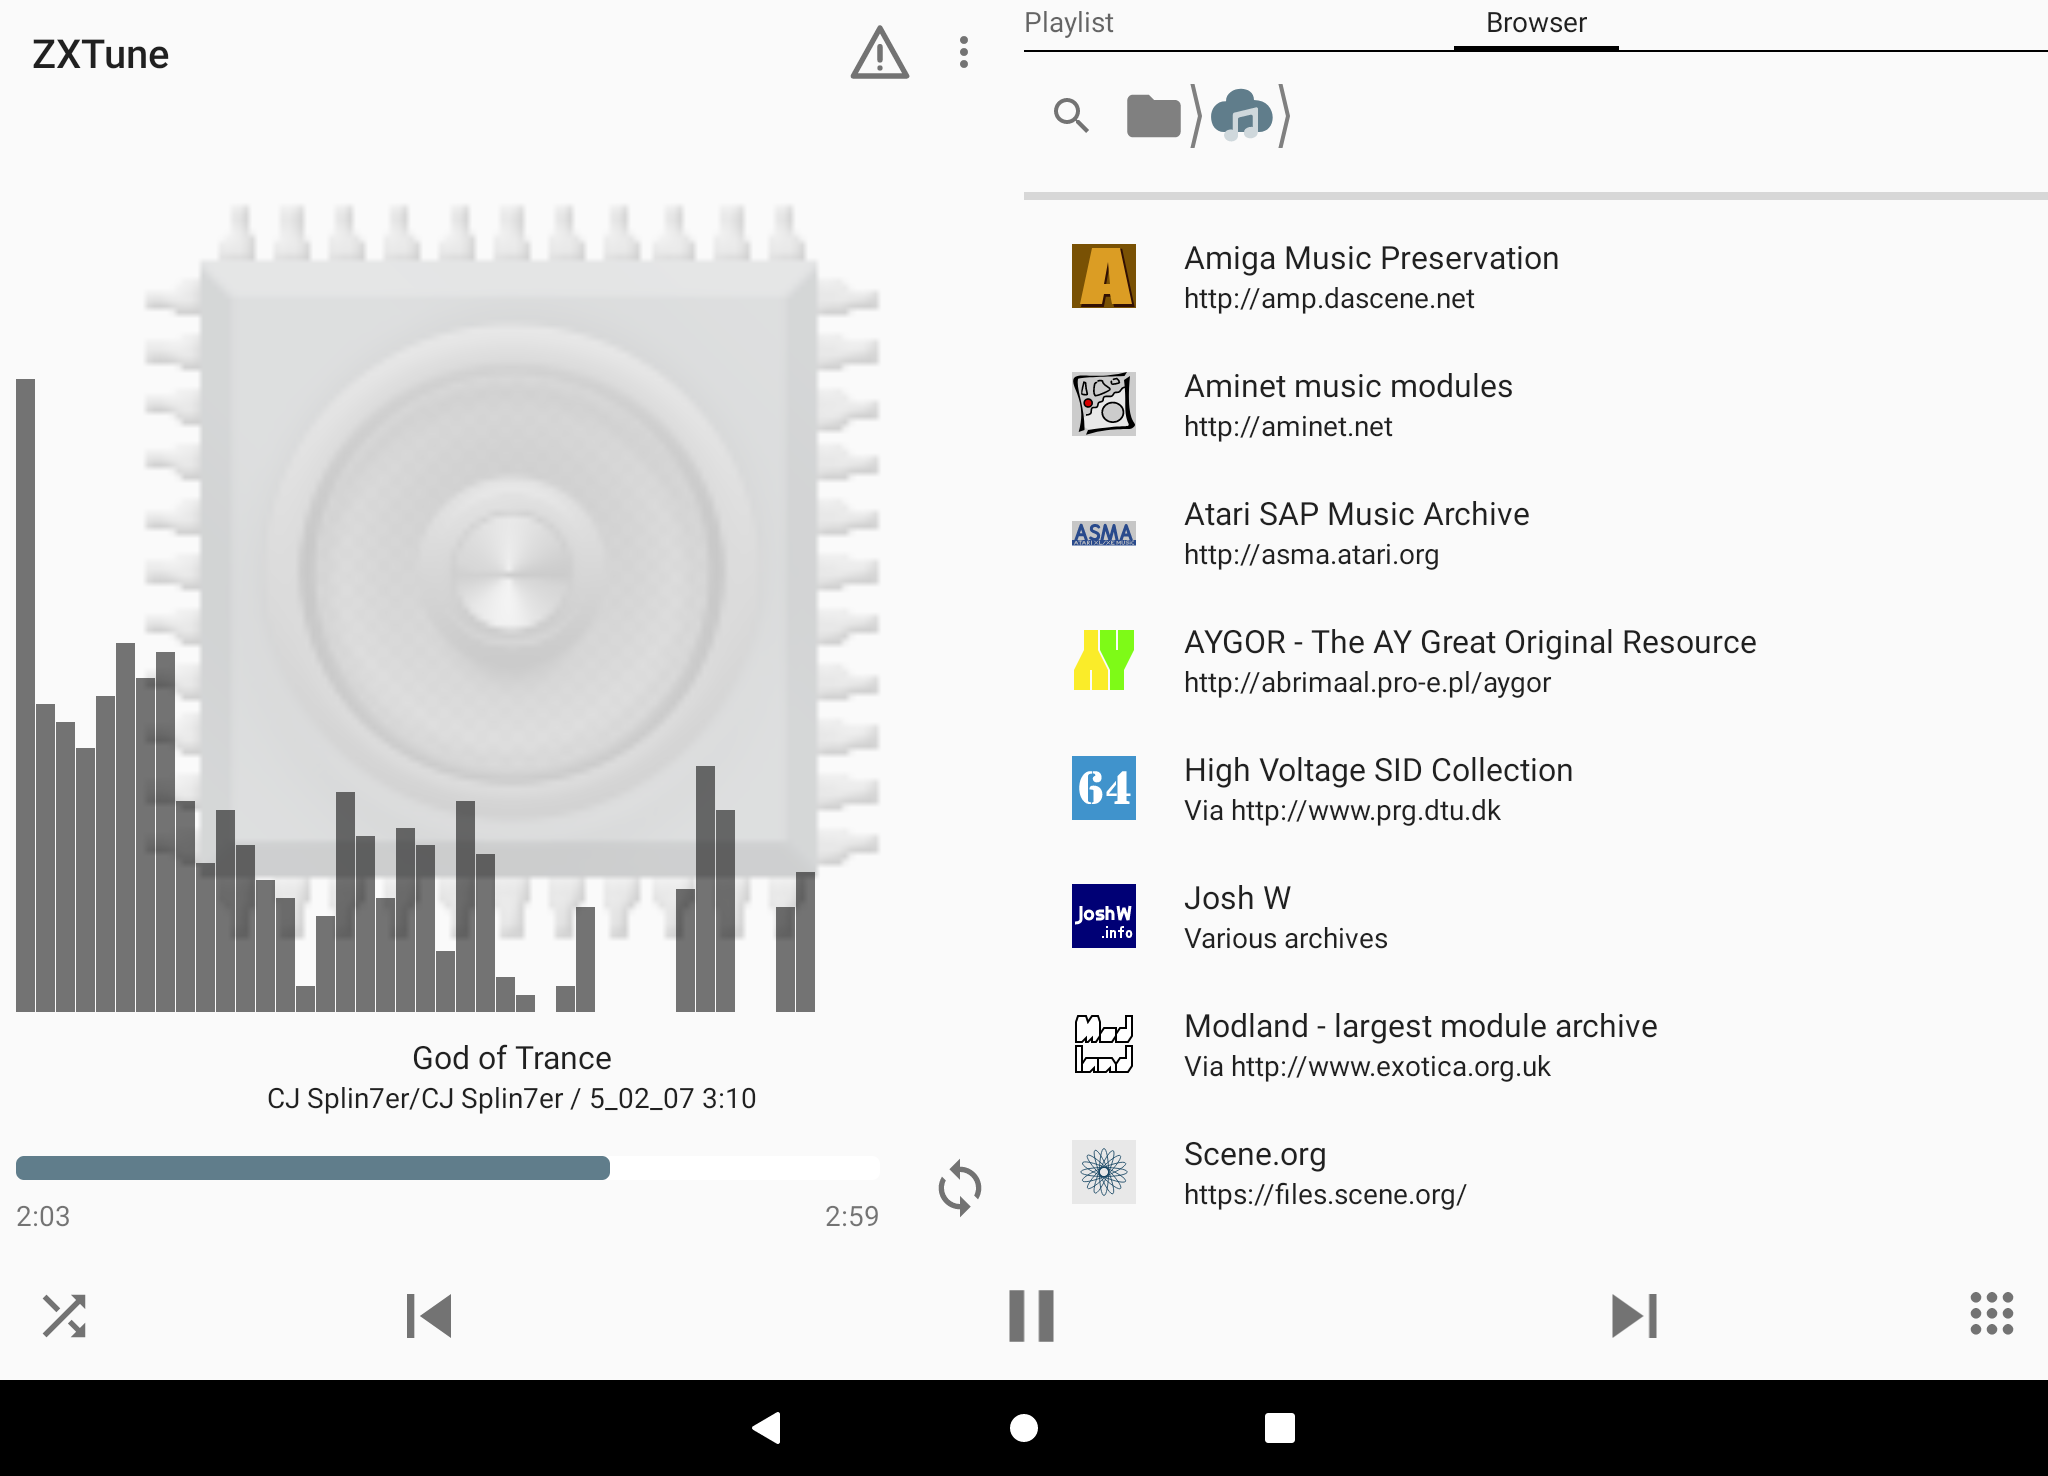The image size is (2048, 1476).
Task: Skip to the next track
Action: click(1634, 1315)
